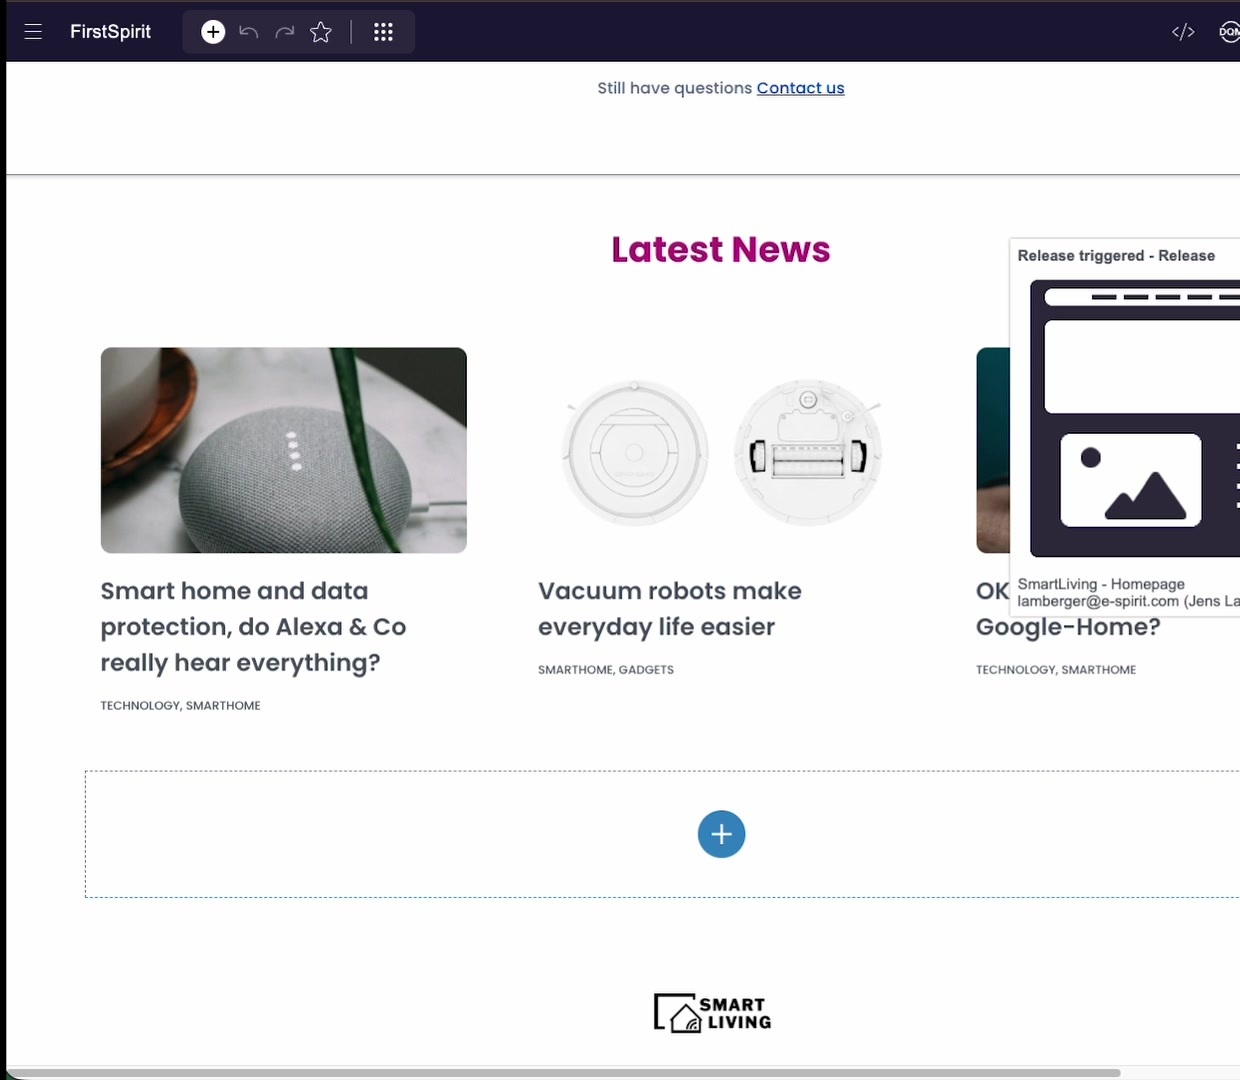
Task: Redo the last undone action
Action: click(285, 32)
